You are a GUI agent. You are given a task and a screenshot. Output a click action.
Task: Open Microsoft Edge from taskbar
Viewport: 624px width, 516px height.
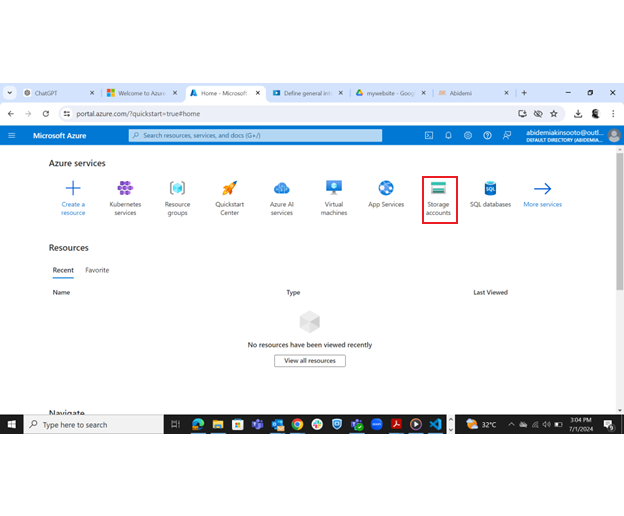click(198, 424)
